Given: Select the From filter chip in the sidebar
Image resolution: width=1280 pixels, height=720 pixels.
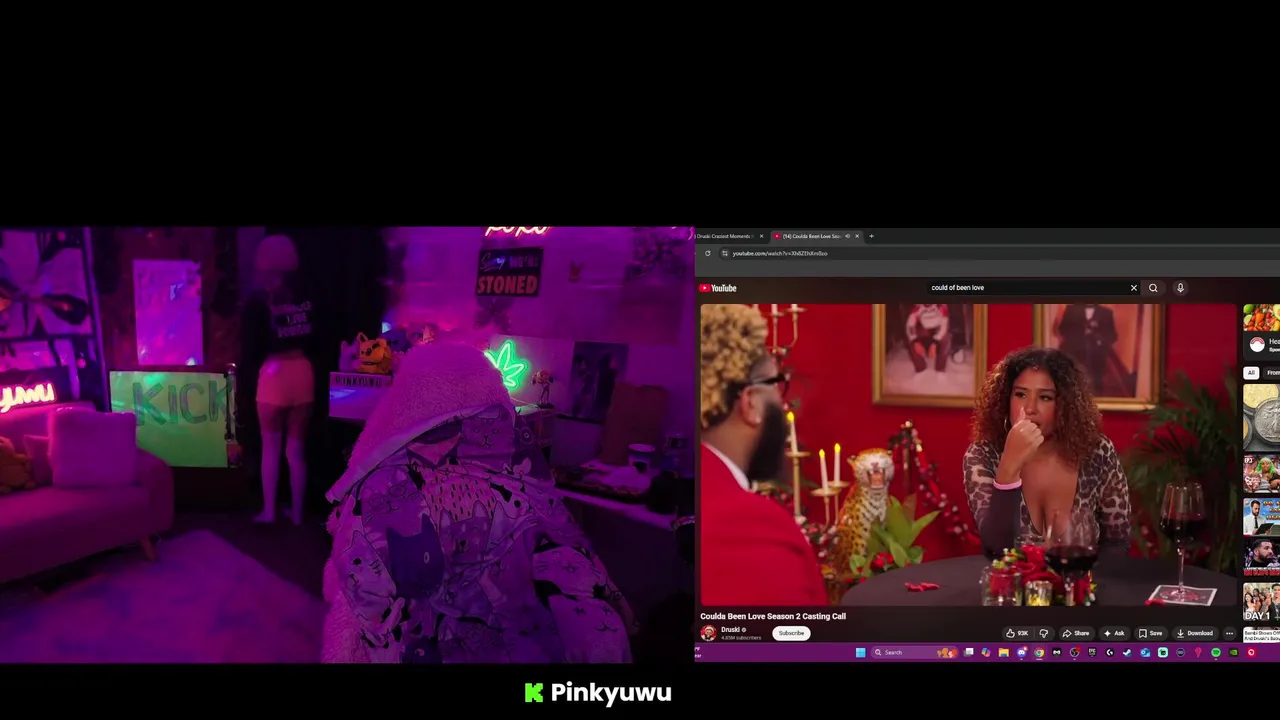Looking at the screenshot, I should tap(1272, 373).
